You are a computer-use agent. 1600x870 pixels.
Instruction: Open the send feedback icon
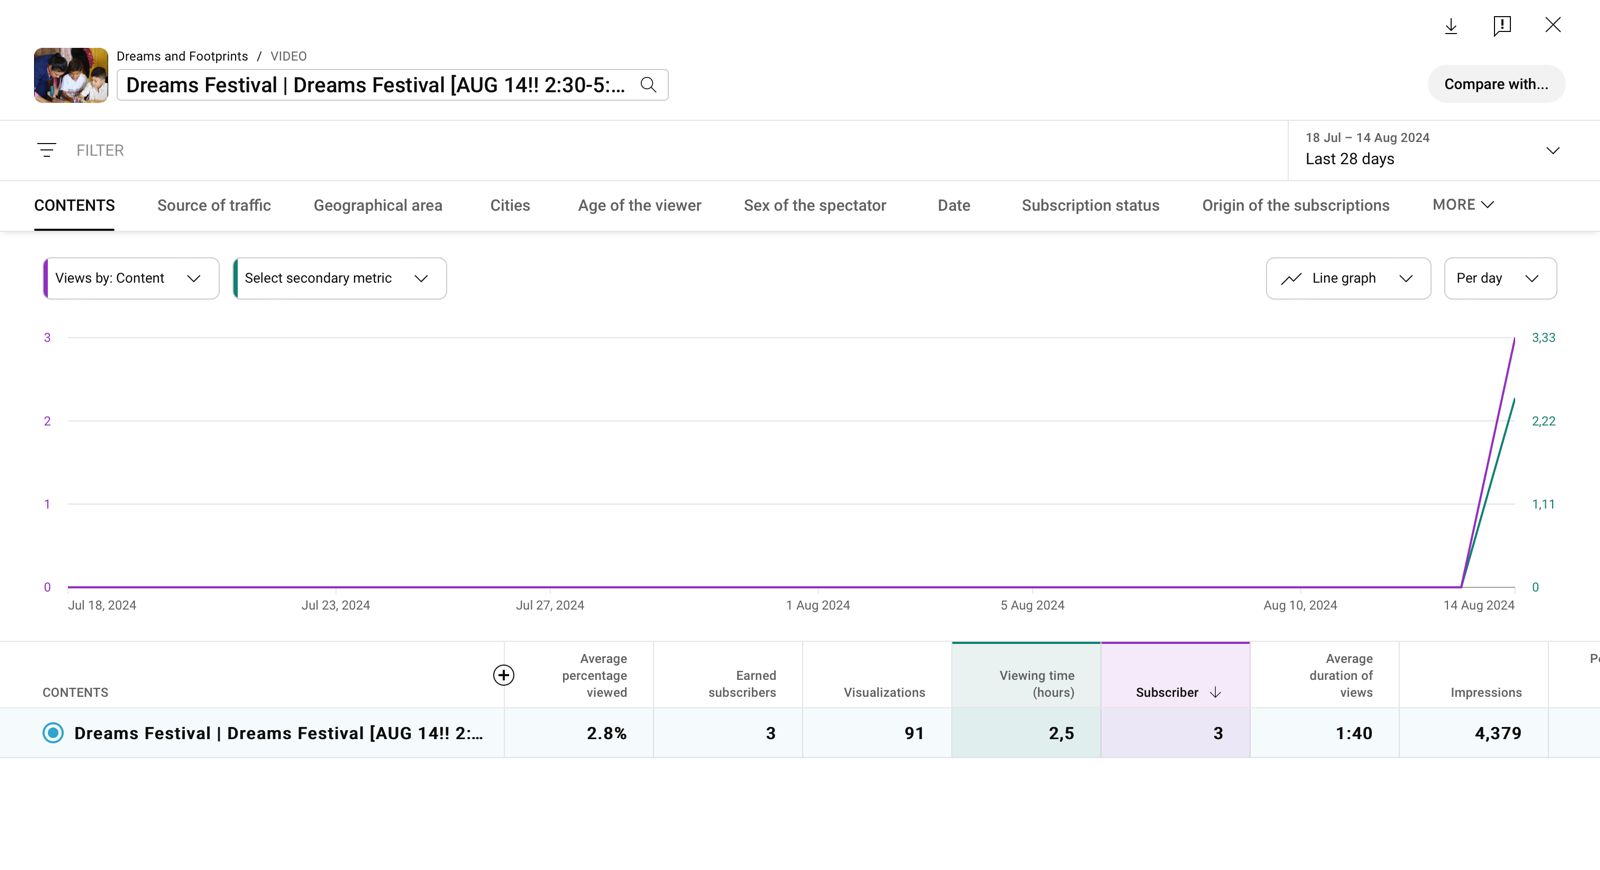[1501, 26]
